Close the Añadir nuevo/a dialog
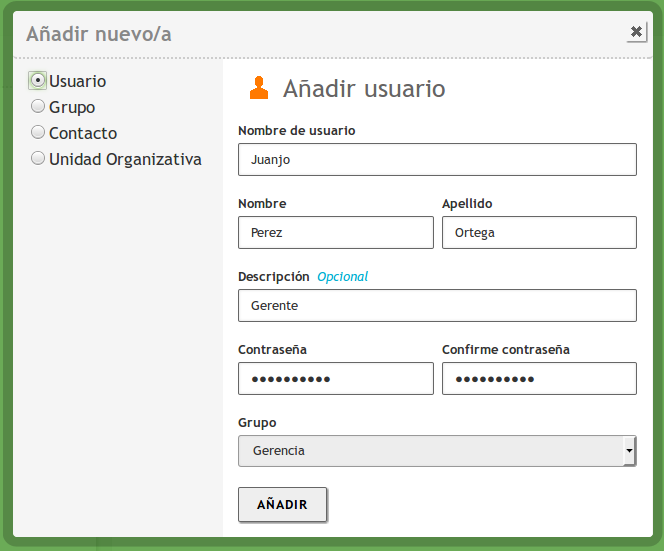 [636, 32]
